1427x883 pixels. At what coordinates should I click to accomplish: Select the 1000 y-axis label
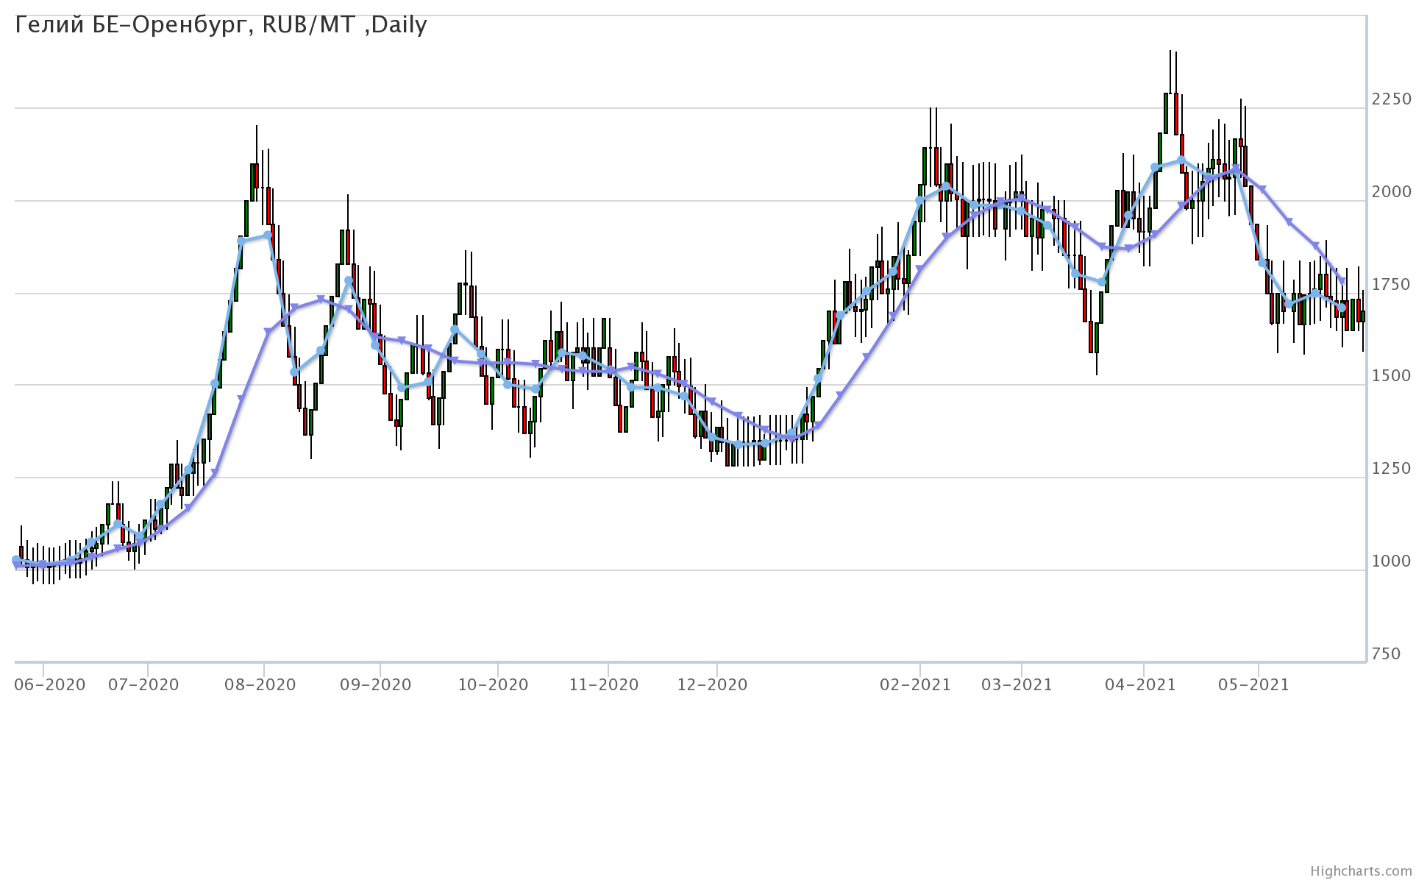coord(1392,562)
